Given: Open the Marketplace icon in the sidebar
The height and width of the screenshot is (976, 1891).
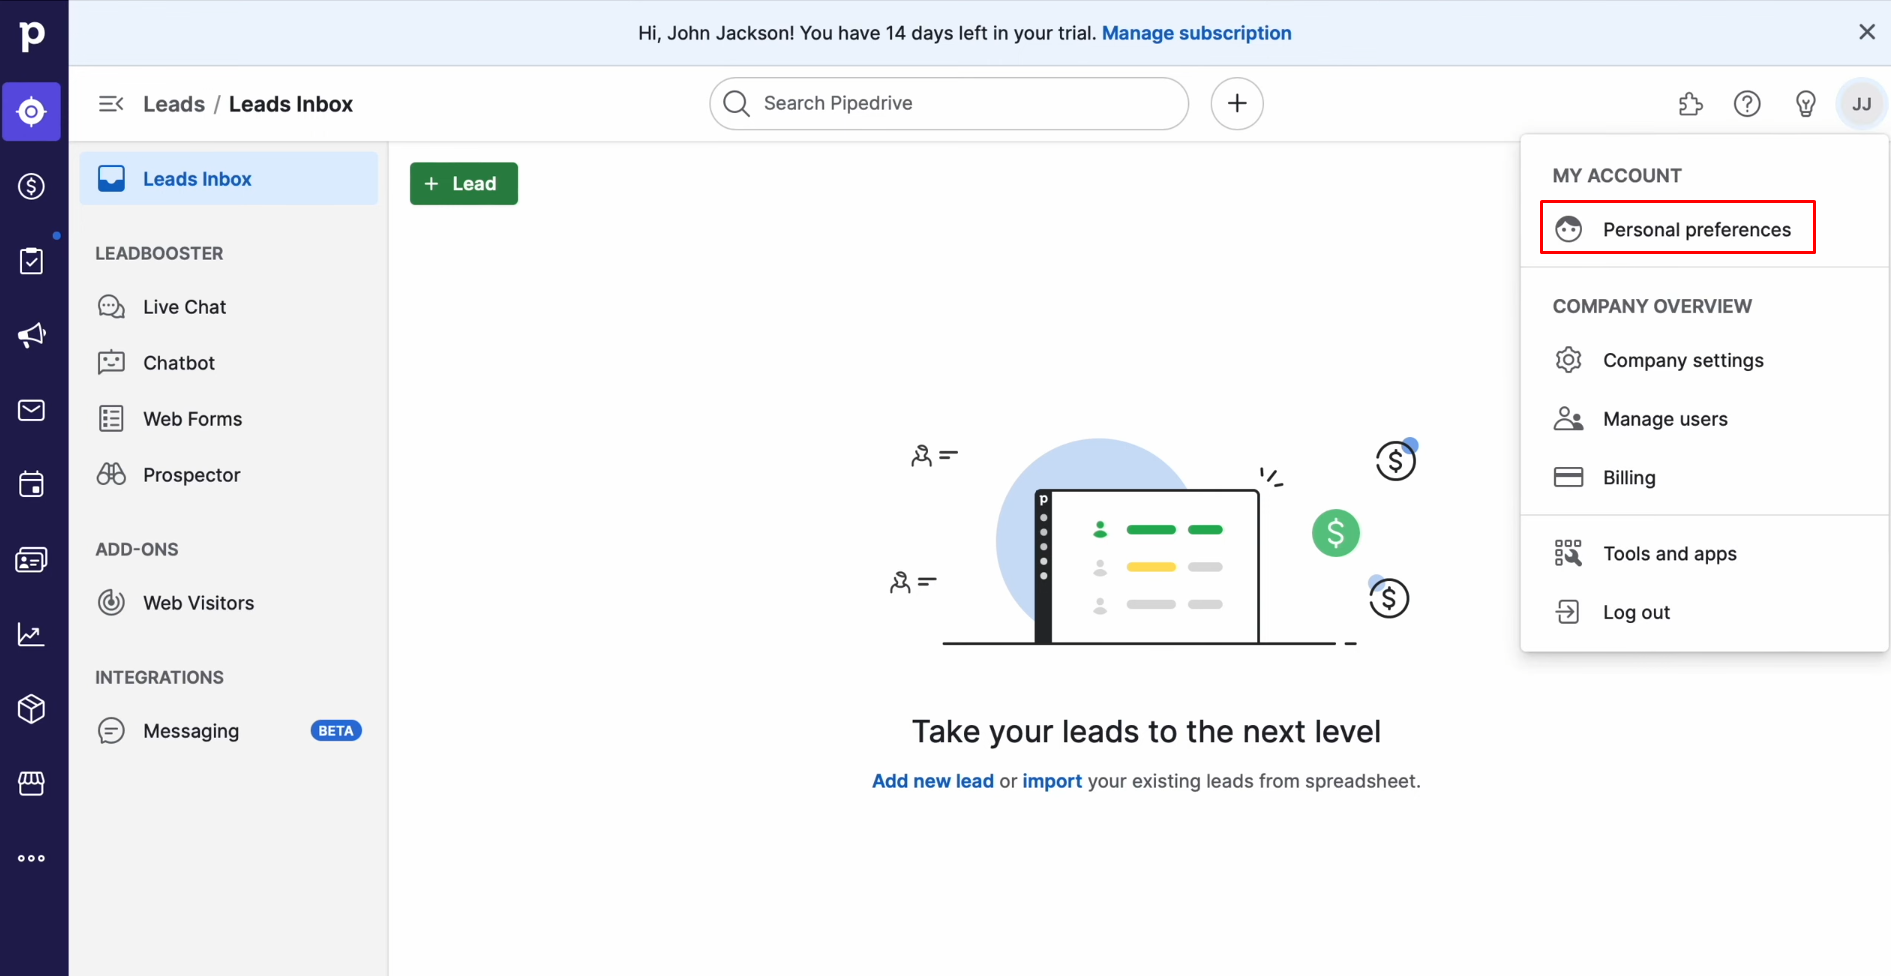Looking at the screenshot, I should click(31, 783).
